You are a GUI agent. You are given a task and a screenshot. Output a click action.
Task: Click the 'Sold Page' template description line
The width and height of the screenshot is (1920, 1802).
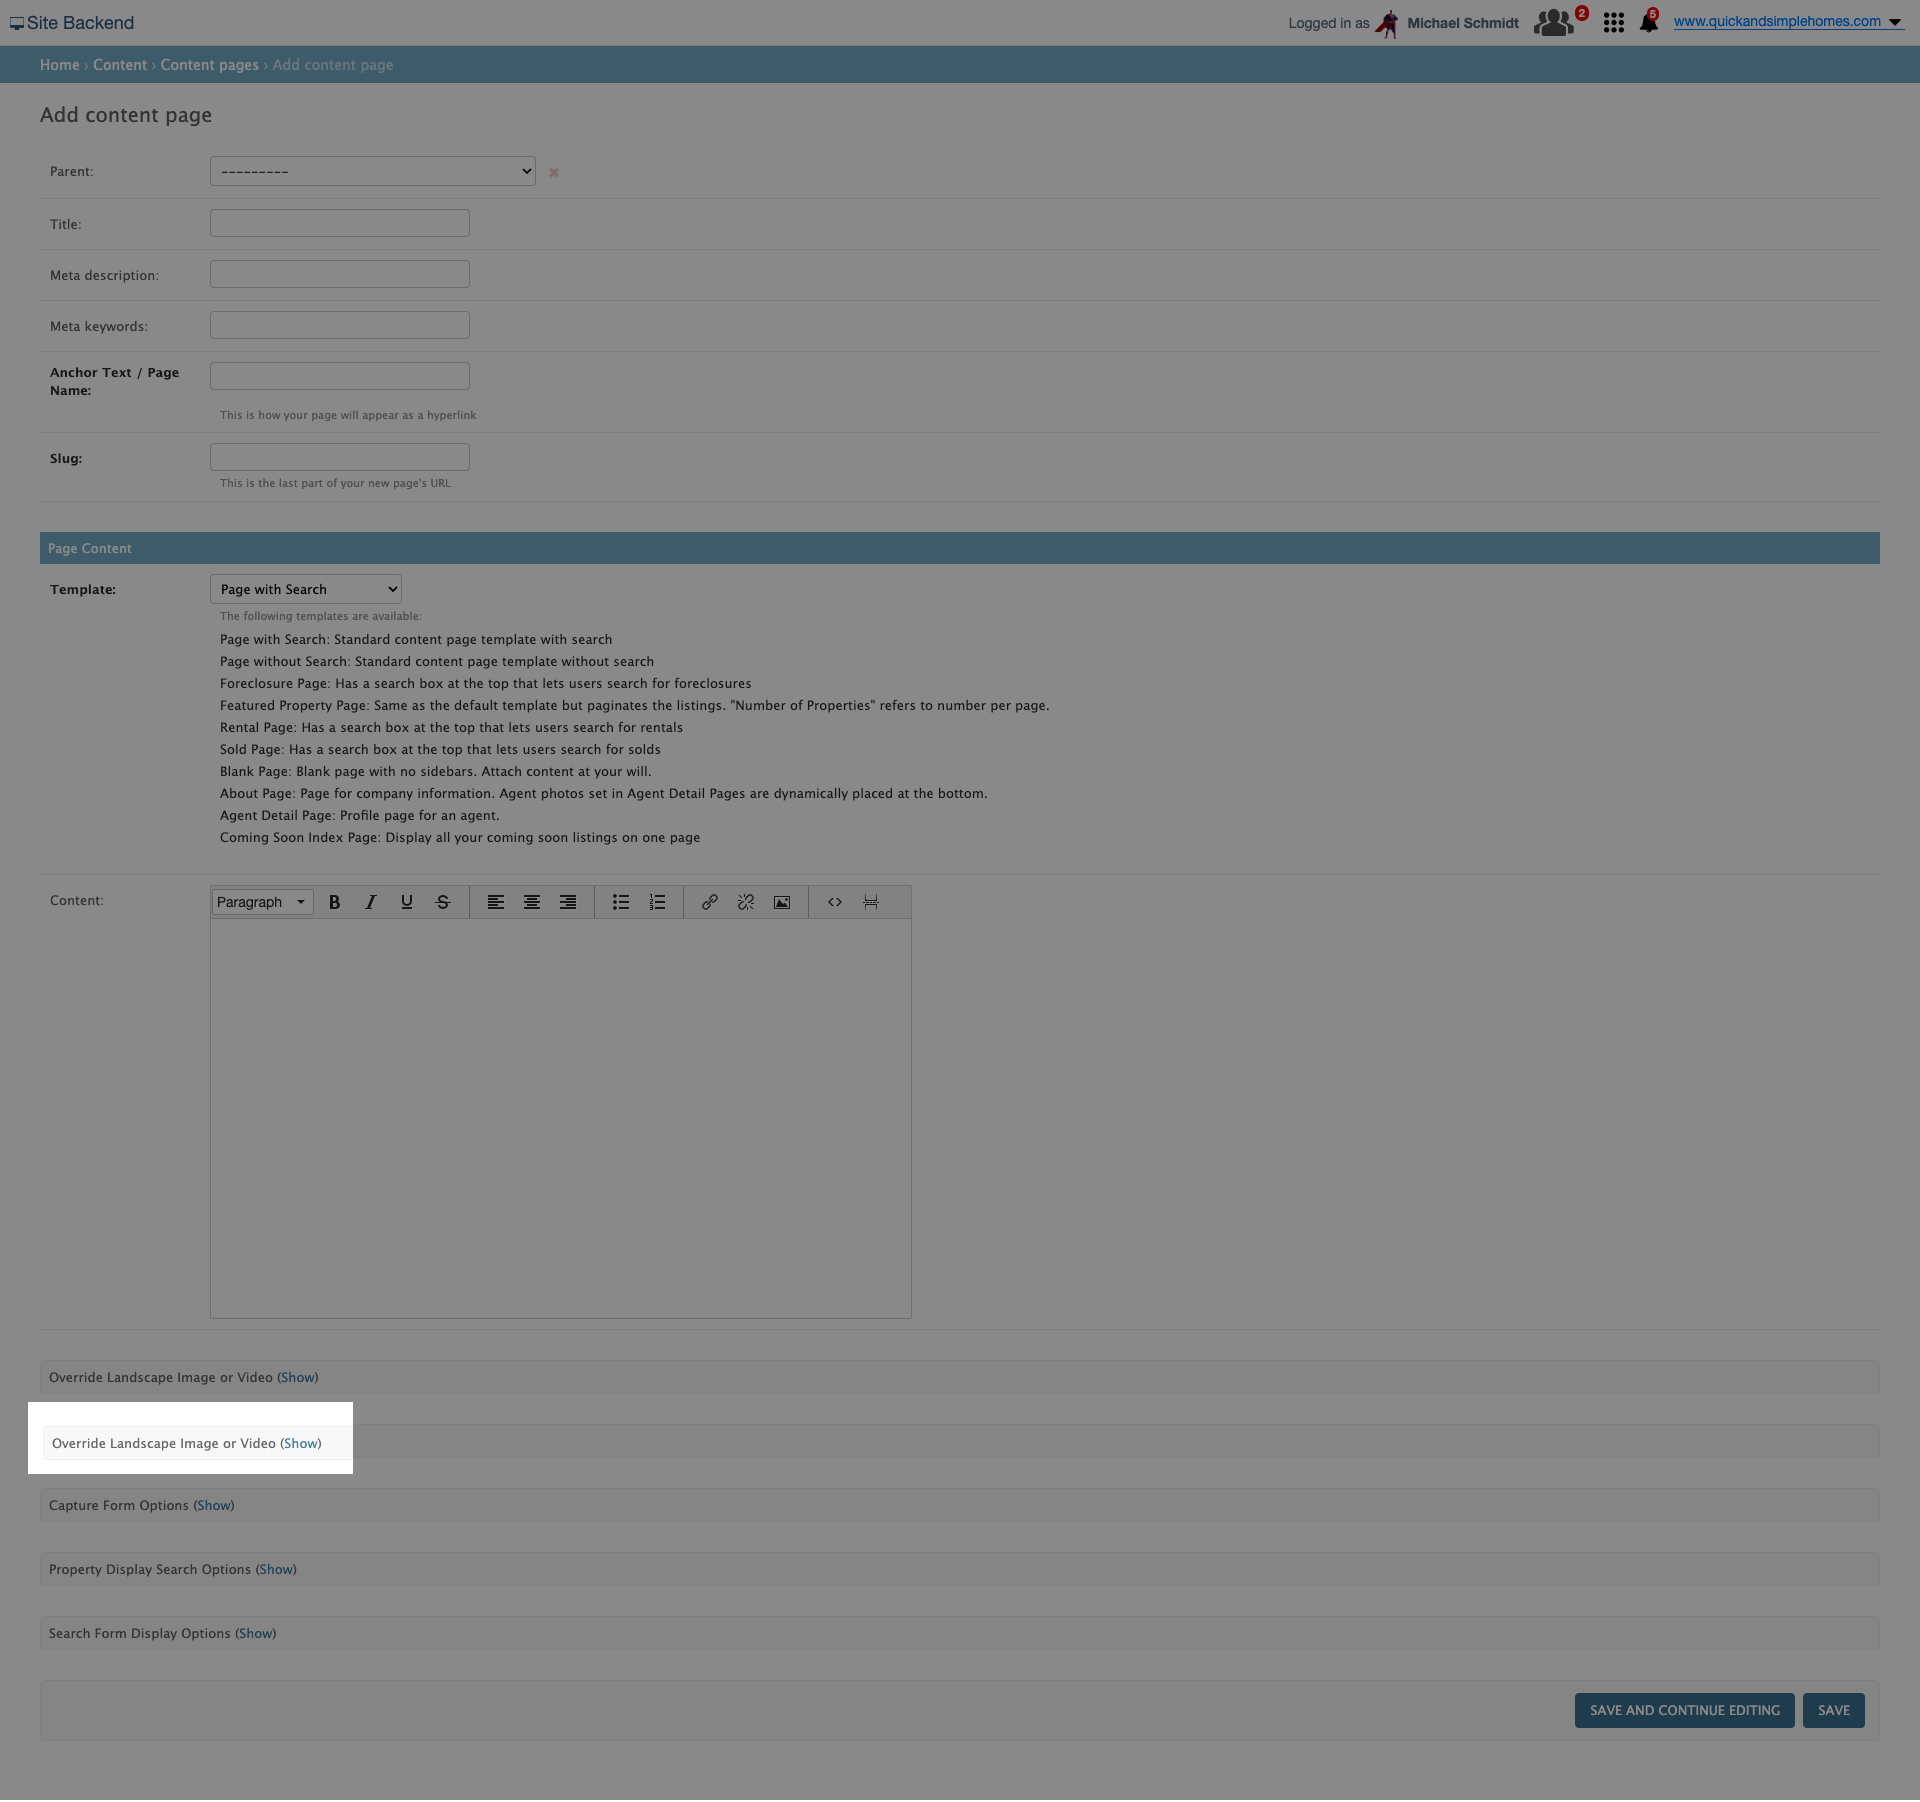click(x=440, y=750)
